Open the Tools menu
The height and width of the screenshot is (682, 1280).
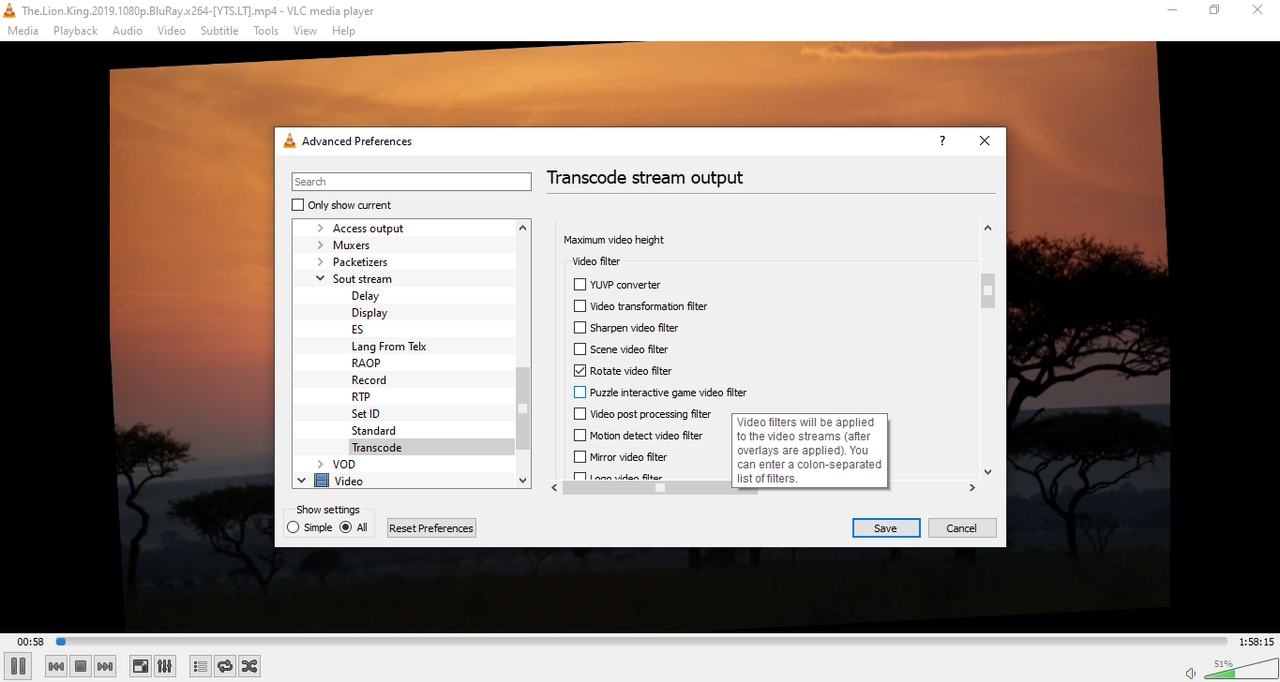coord(266,30)
